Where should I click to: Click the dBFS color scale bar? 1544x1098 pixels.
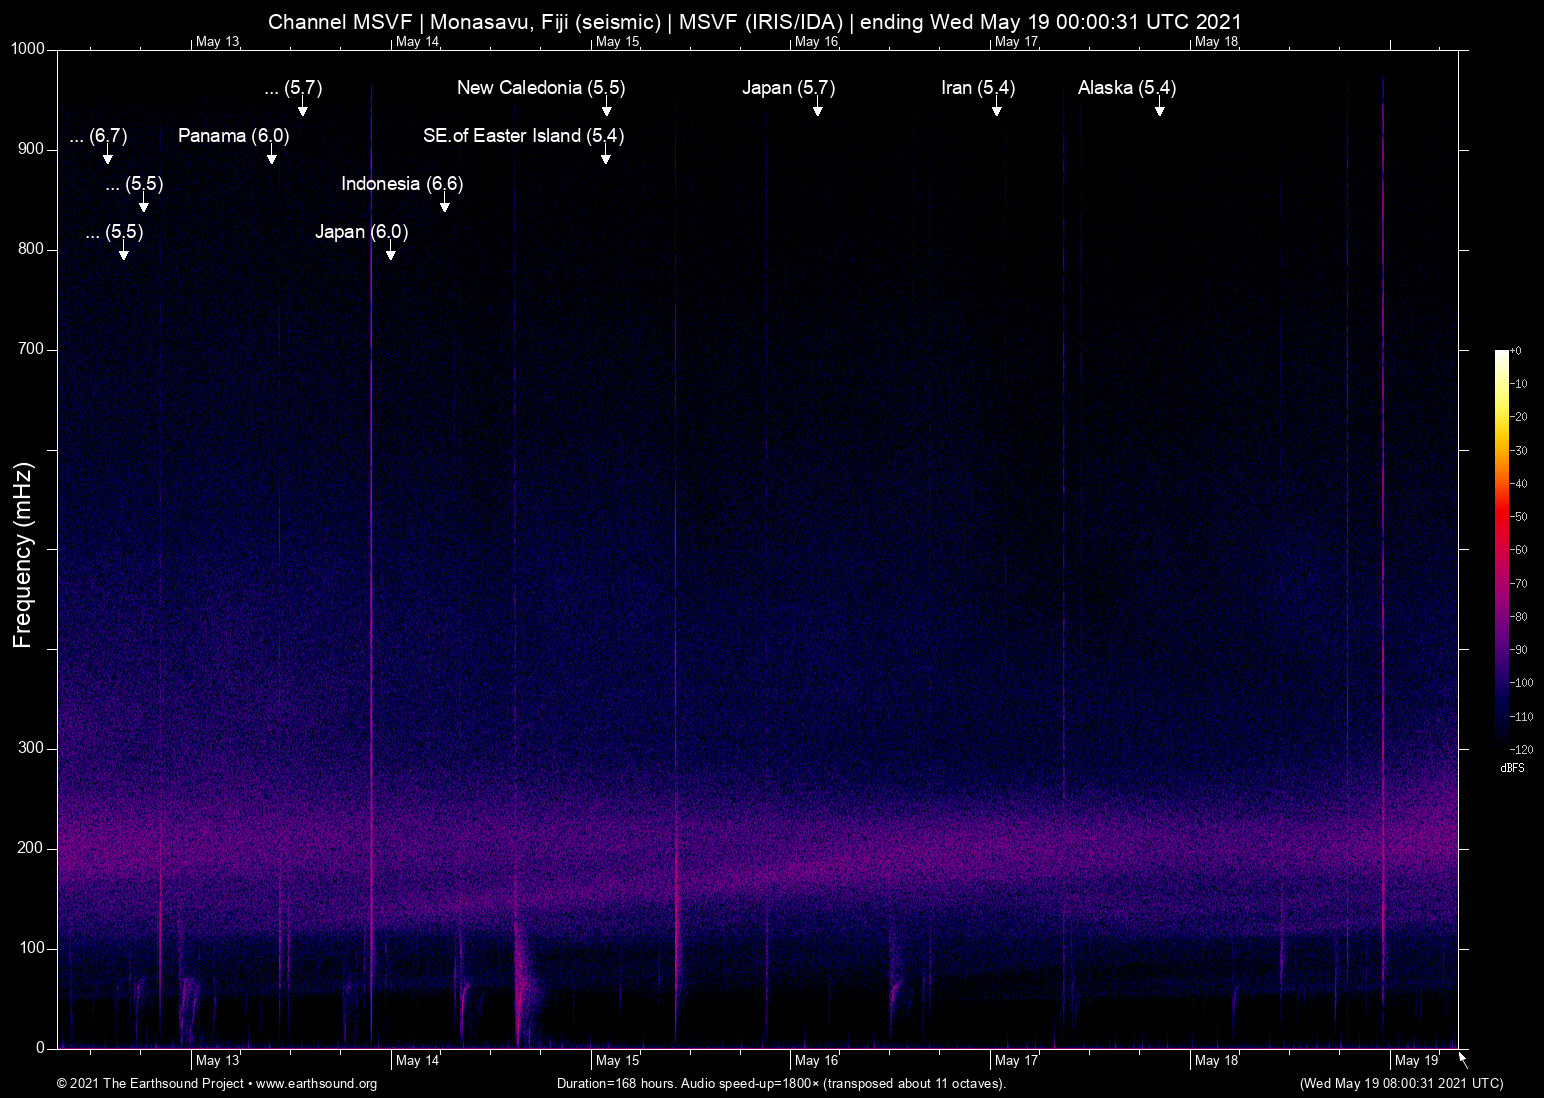point(1502,548)
